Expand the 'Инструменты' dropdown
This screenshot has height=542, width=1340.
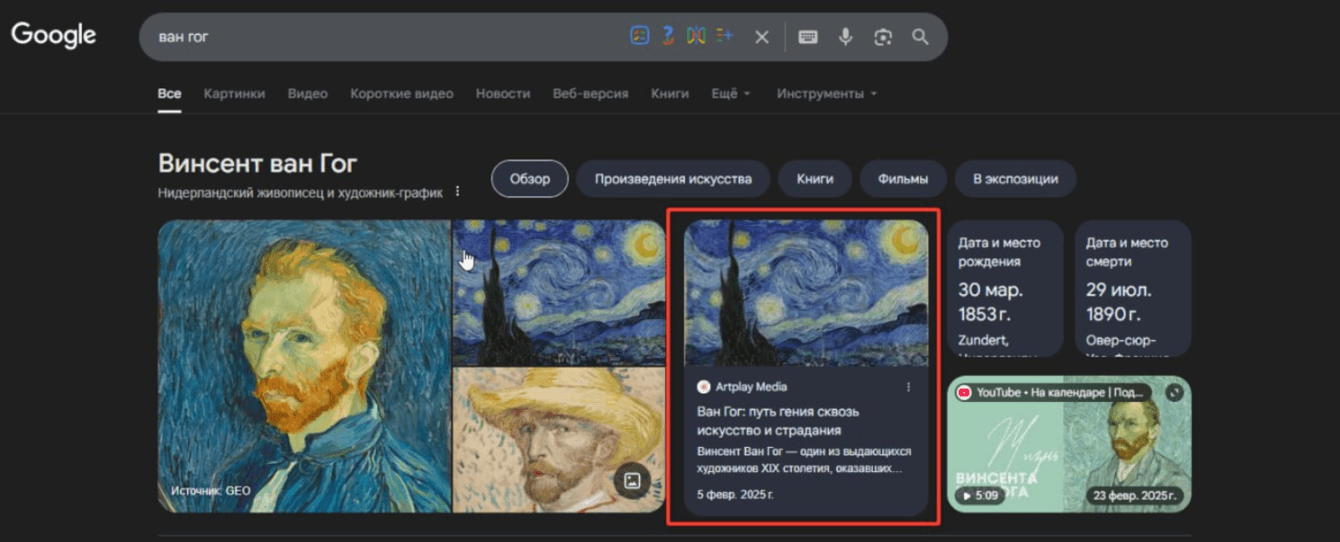point(827,94)
